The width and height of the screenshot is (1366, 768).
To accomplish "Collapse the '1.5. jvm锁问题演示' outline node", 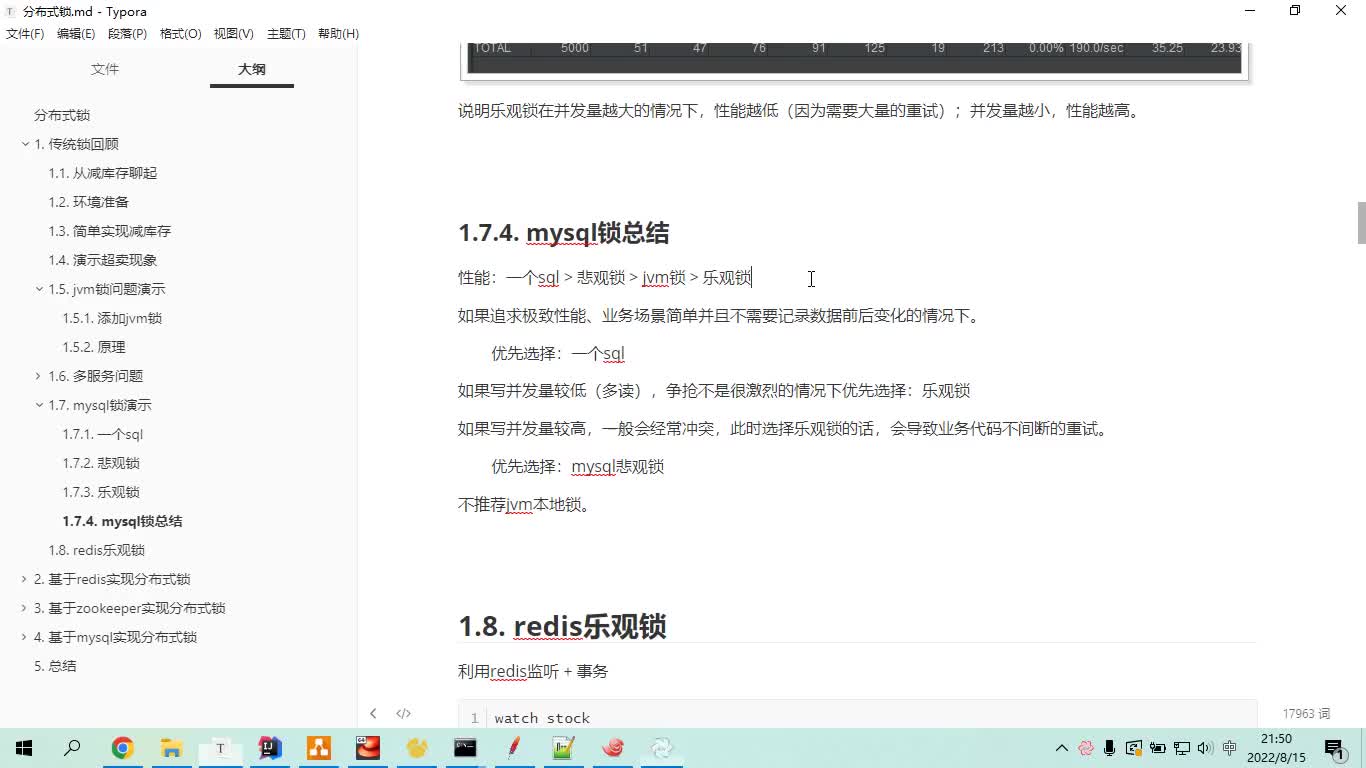I will tap(38, 289).
